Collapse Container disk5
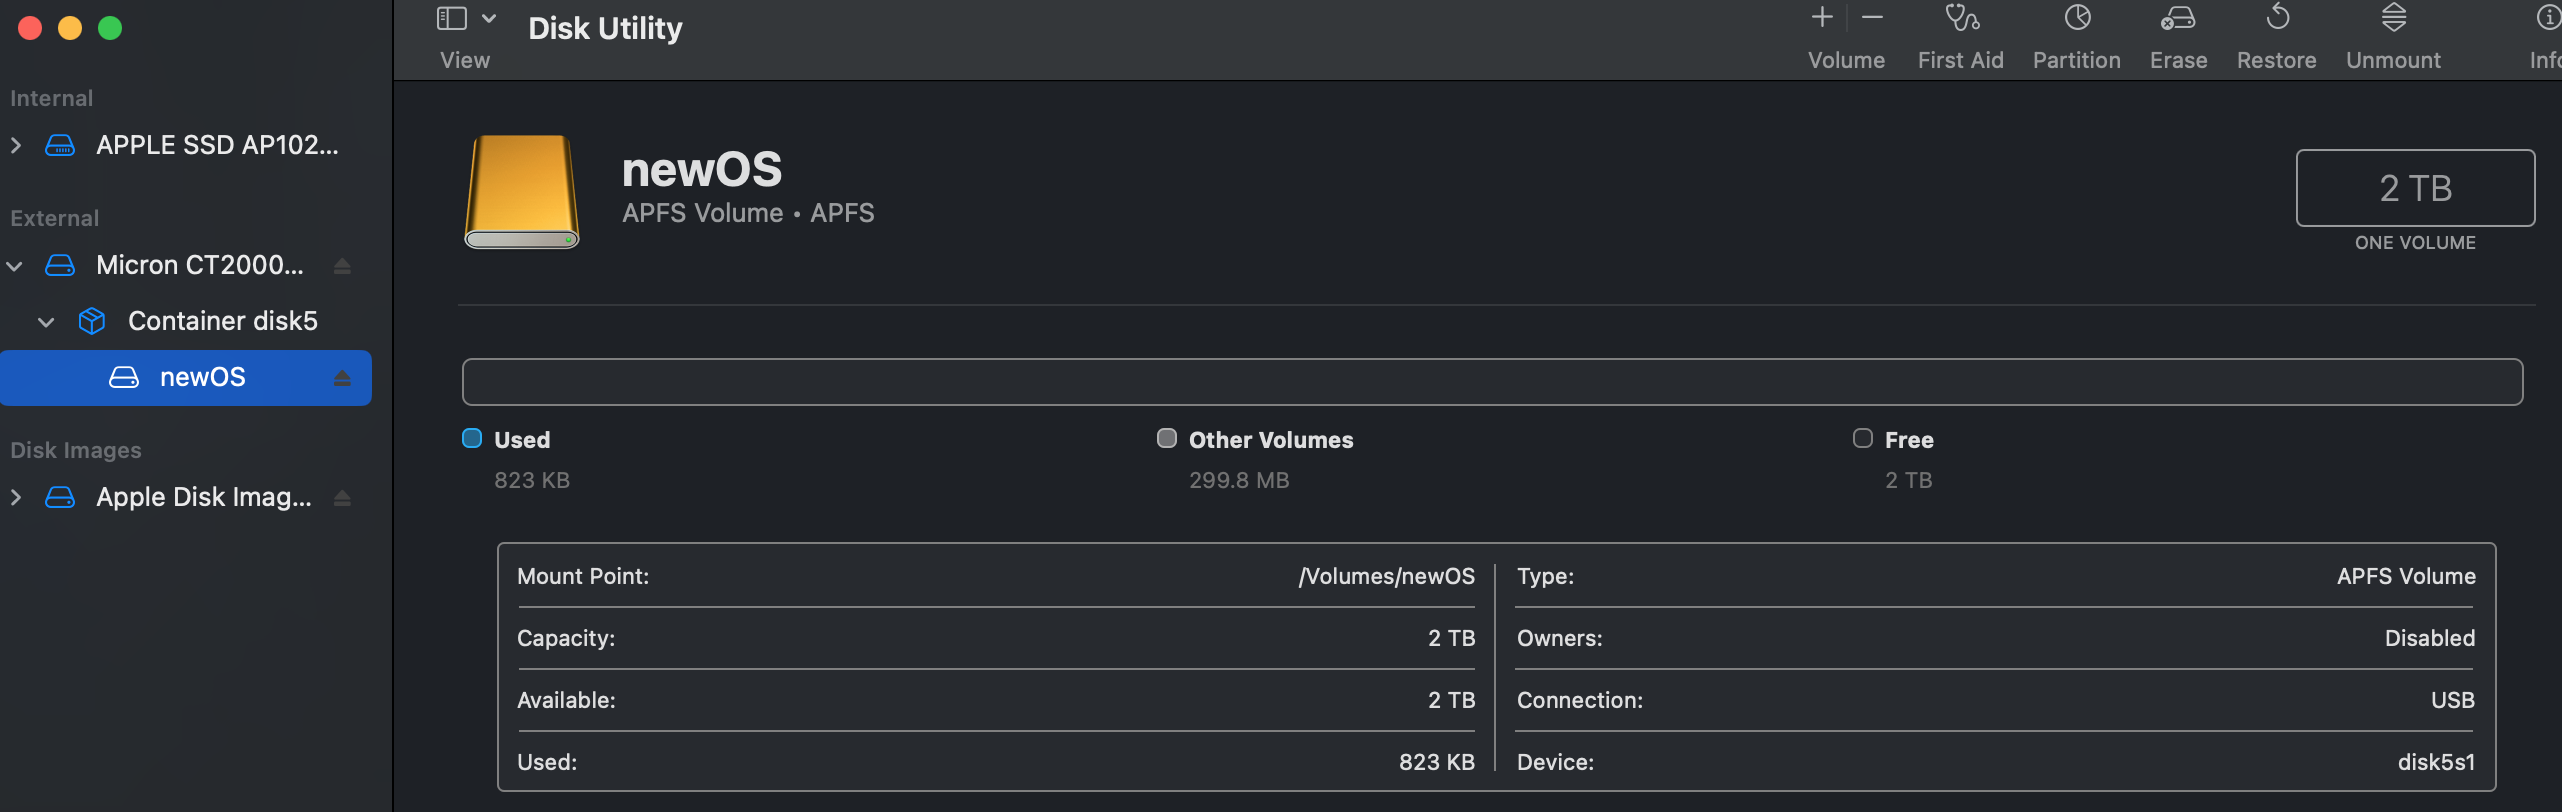 point(46,322)
